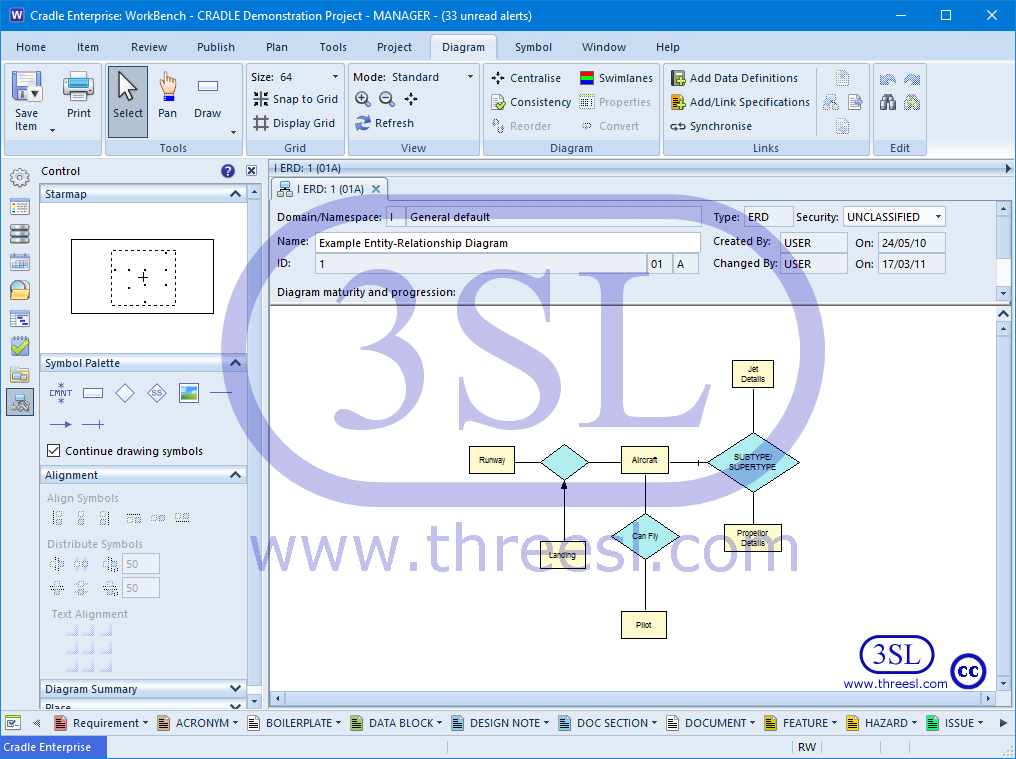
Task: Click the Synchronise links button
Action: point(711,126)
